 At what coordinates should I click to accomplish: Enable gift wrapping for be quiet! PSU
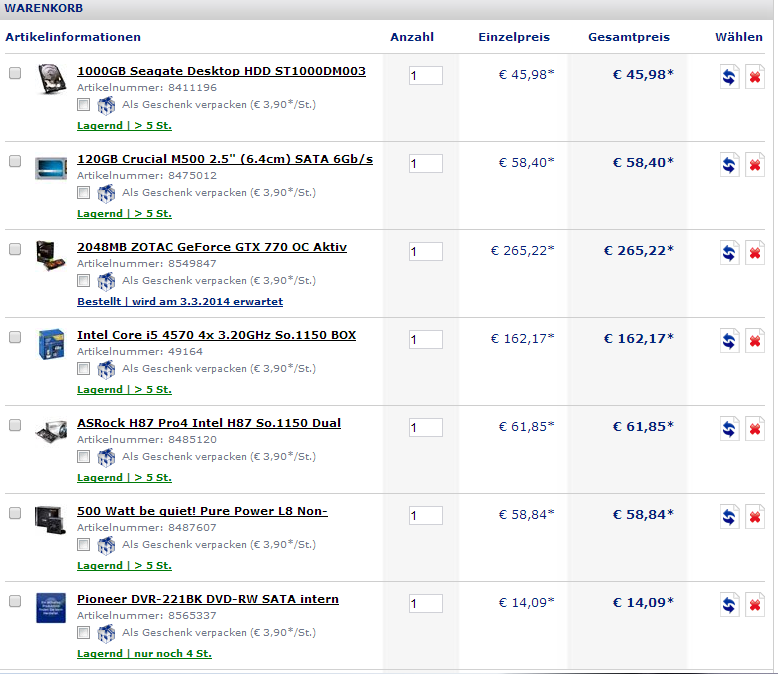pyautogui.click(x=83, y=544)
